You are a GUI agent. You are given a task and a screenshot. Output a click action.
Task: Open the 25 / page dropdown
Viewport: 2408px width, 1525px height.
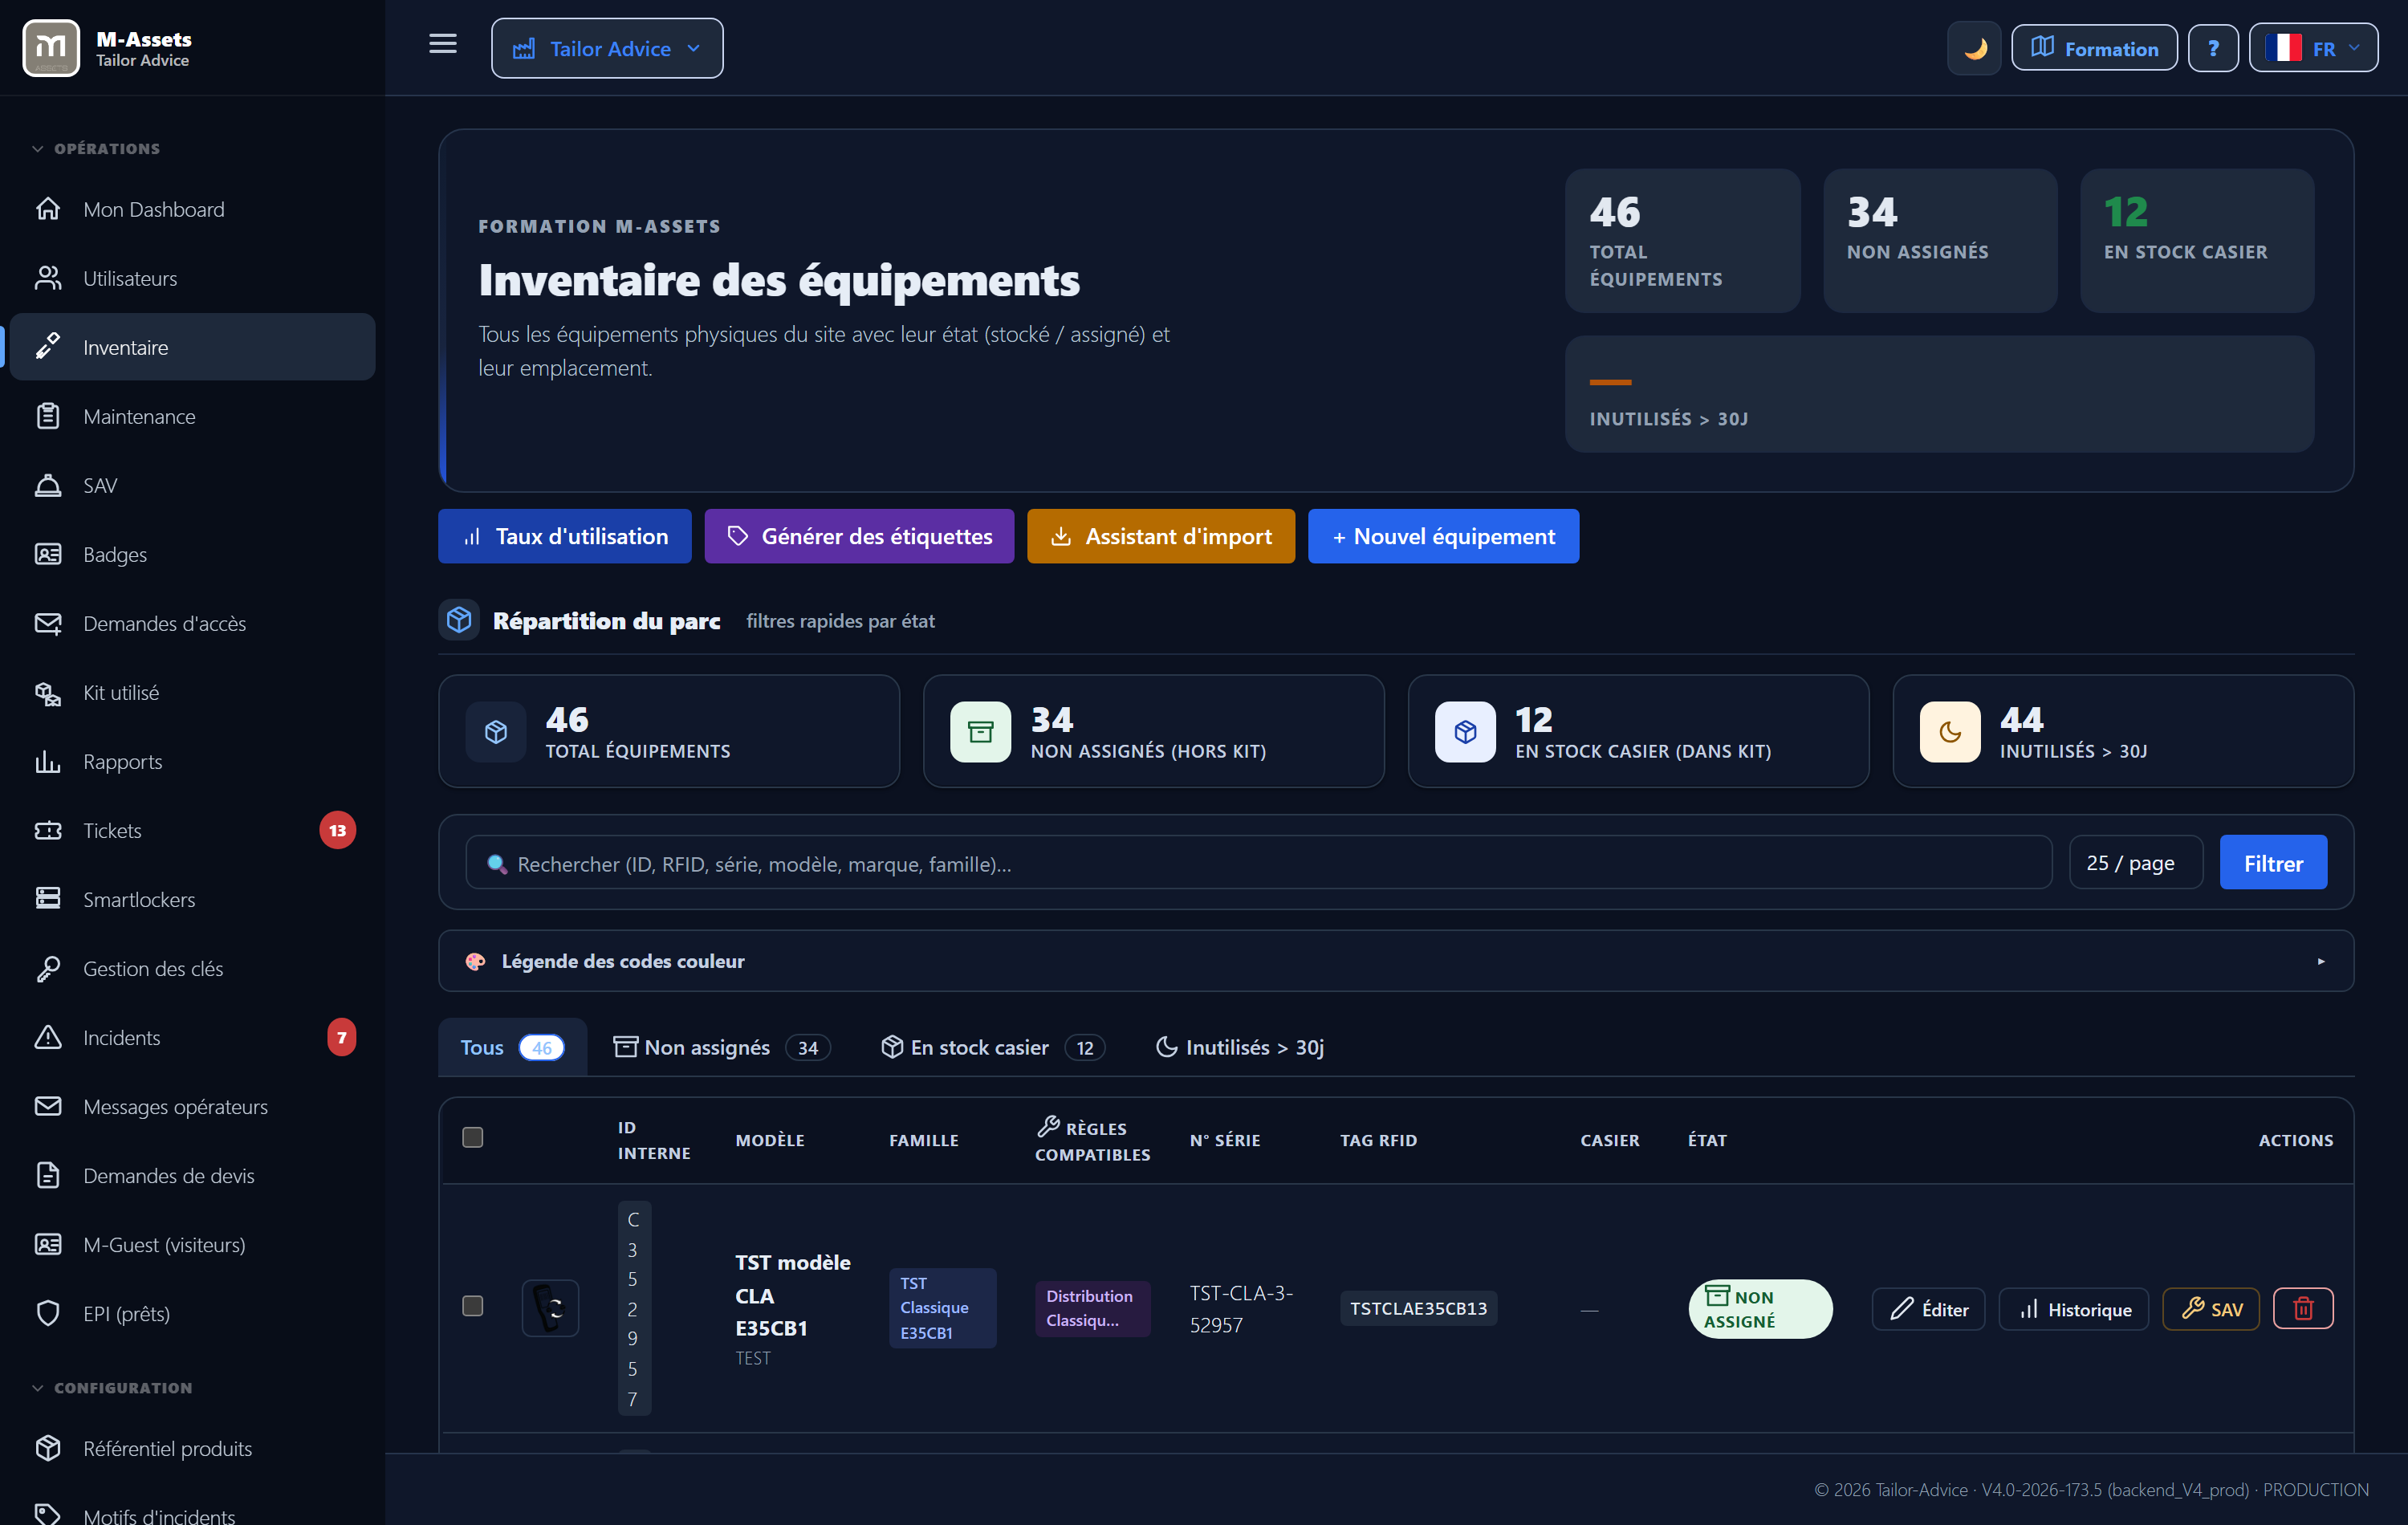click(x=2136, y=862)
